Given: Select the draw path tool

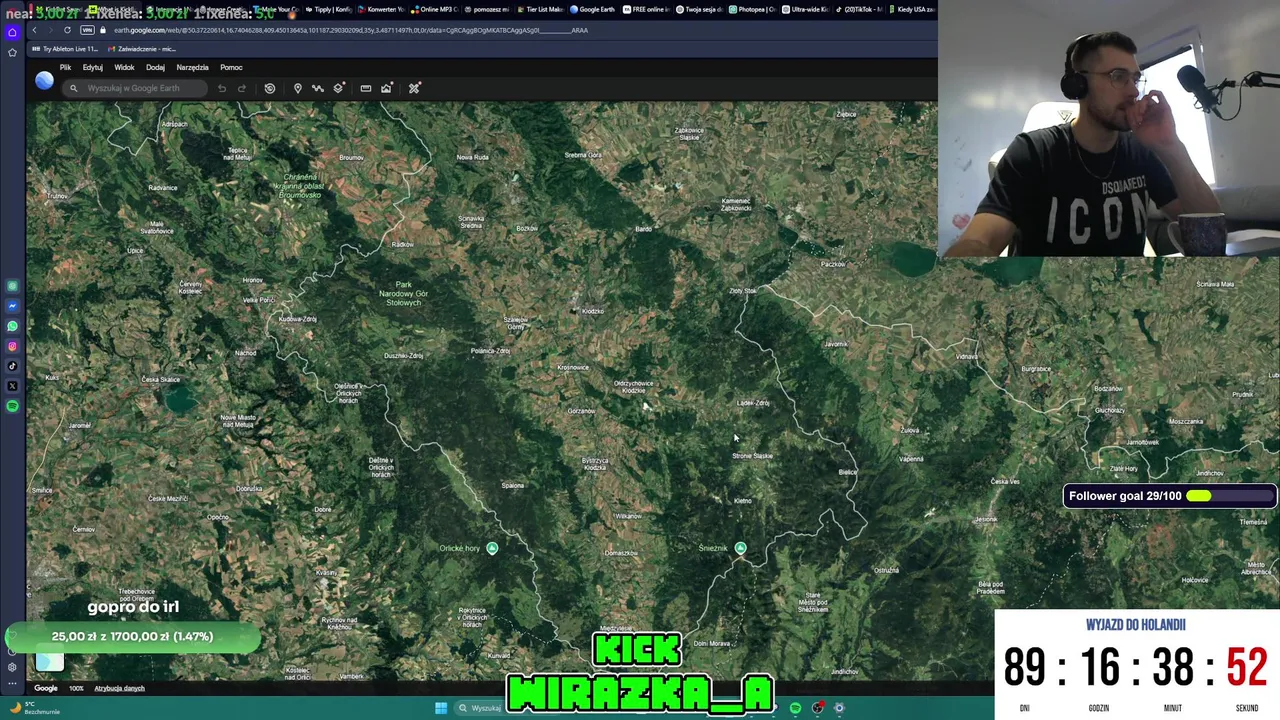Looking at the screenshot, I should tap(318, 88).
